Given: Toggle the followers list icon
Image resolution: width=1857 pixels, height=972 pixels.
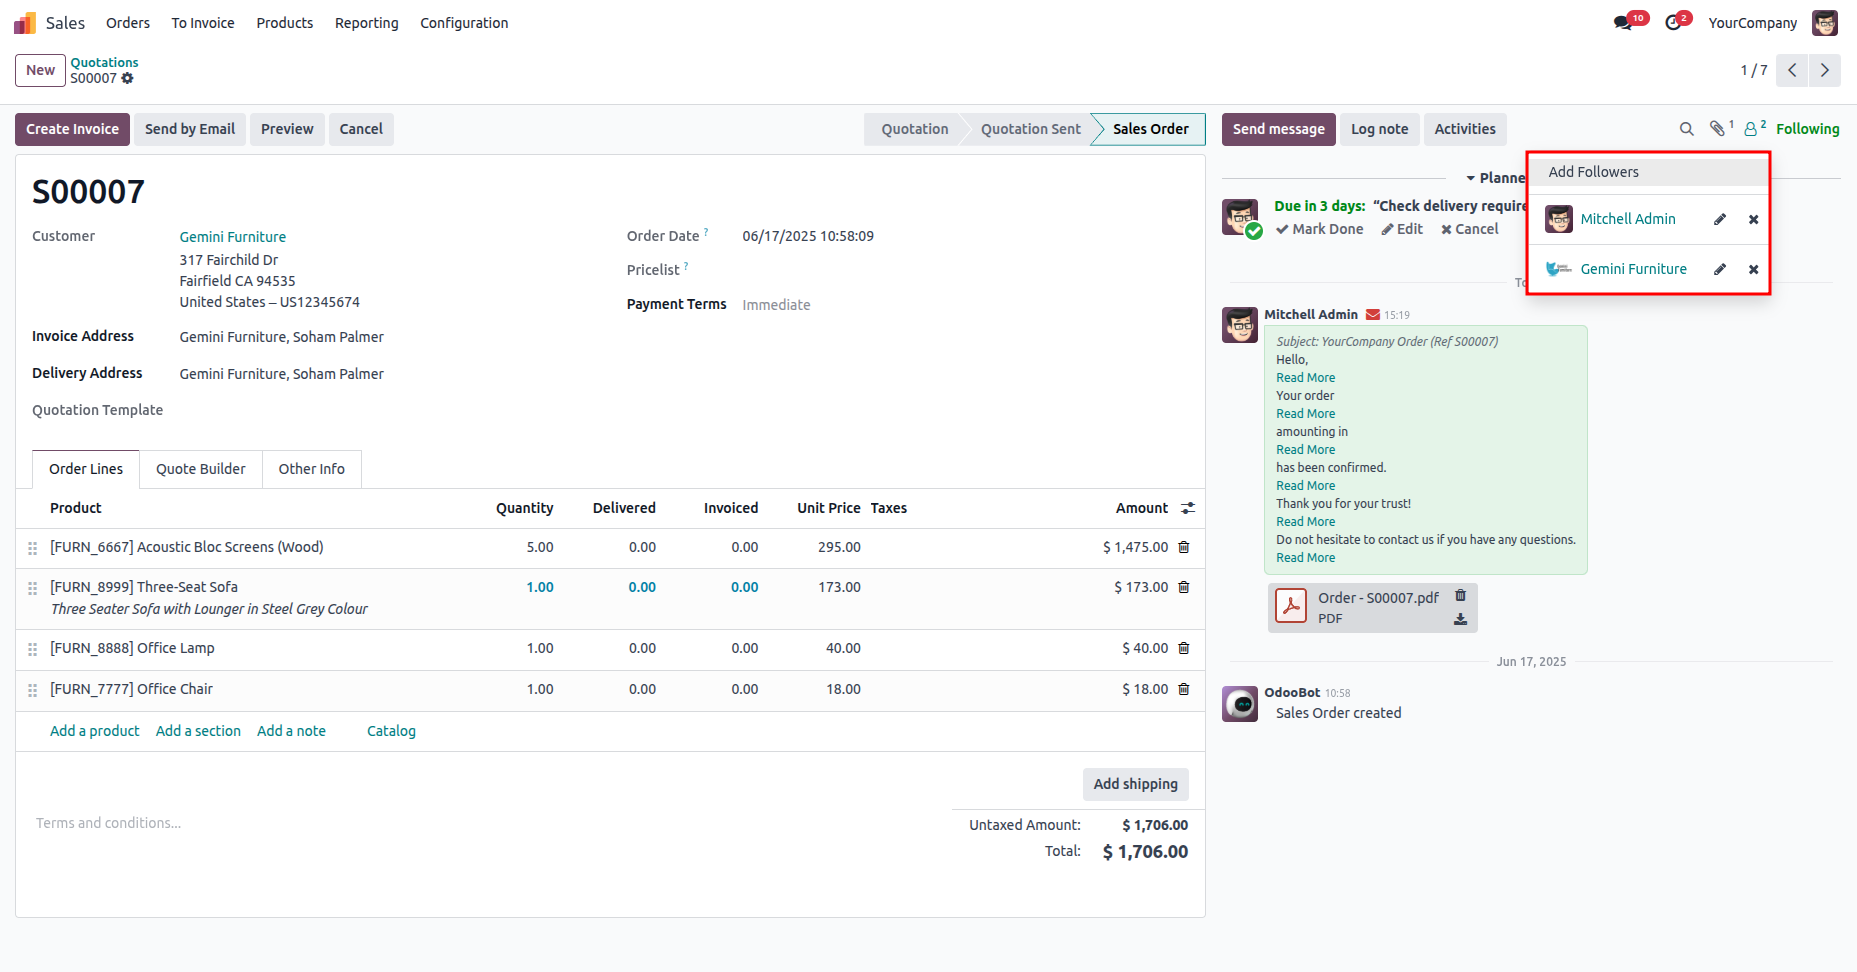Looking at the screenshot, I should (x=1751, y=129).
